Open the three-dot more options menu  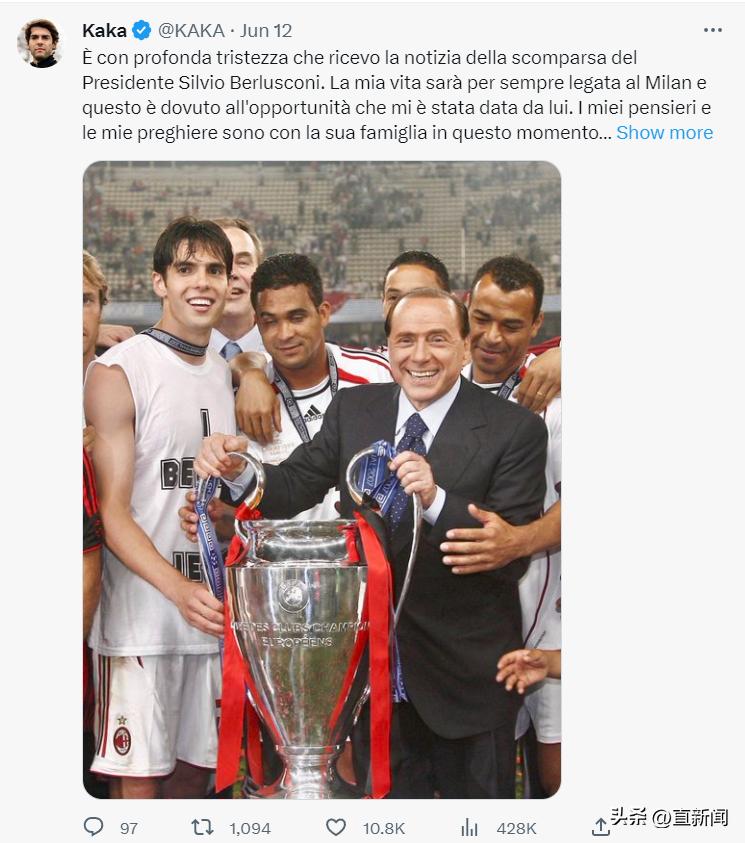713,30
